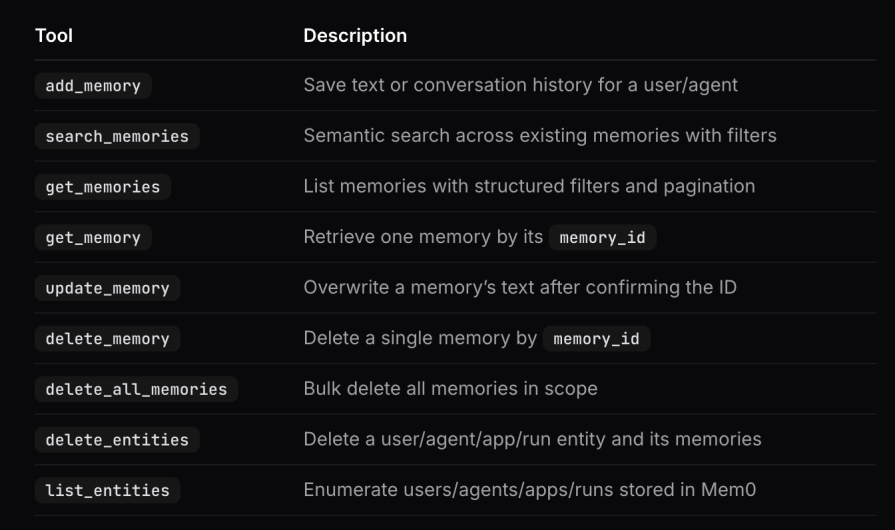Select the list_entities tool name
895x530 pixels.
point(107,491)
